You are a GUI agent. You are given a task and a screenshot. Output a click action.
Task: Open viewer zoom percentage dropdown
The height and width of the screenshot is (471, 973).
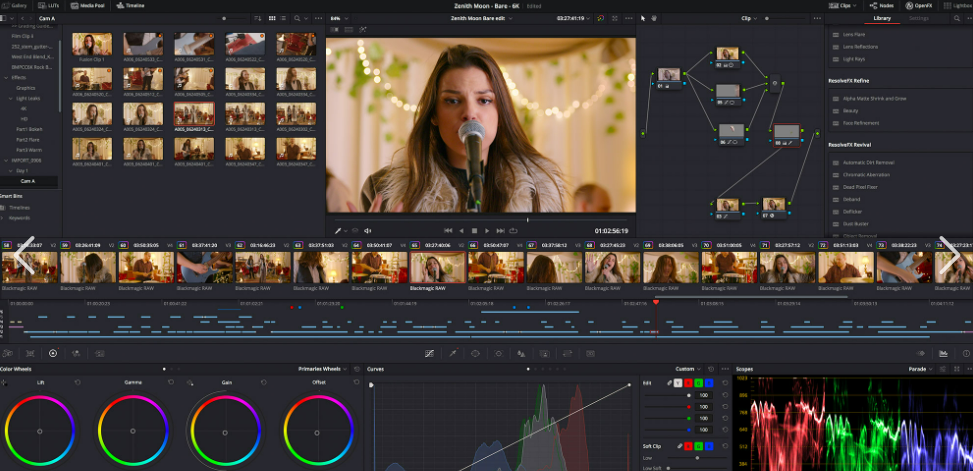[x=338, y=19]
